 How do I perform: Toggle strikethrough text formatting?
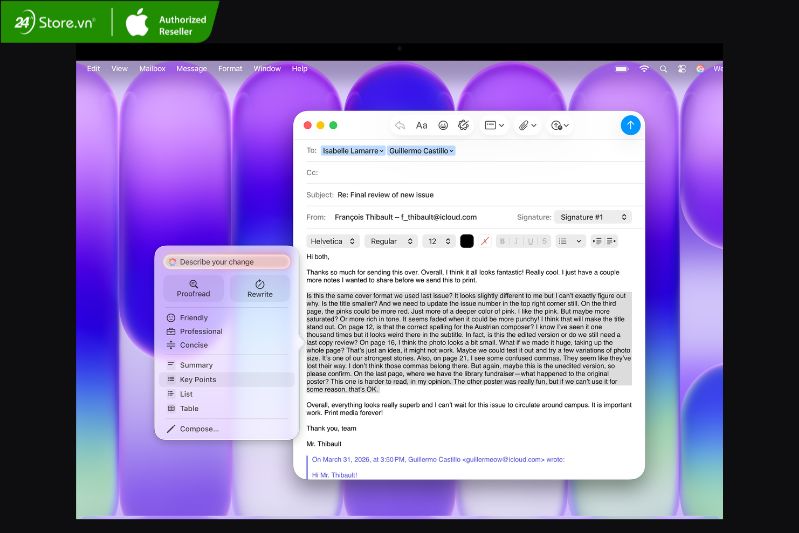(543, 241)
